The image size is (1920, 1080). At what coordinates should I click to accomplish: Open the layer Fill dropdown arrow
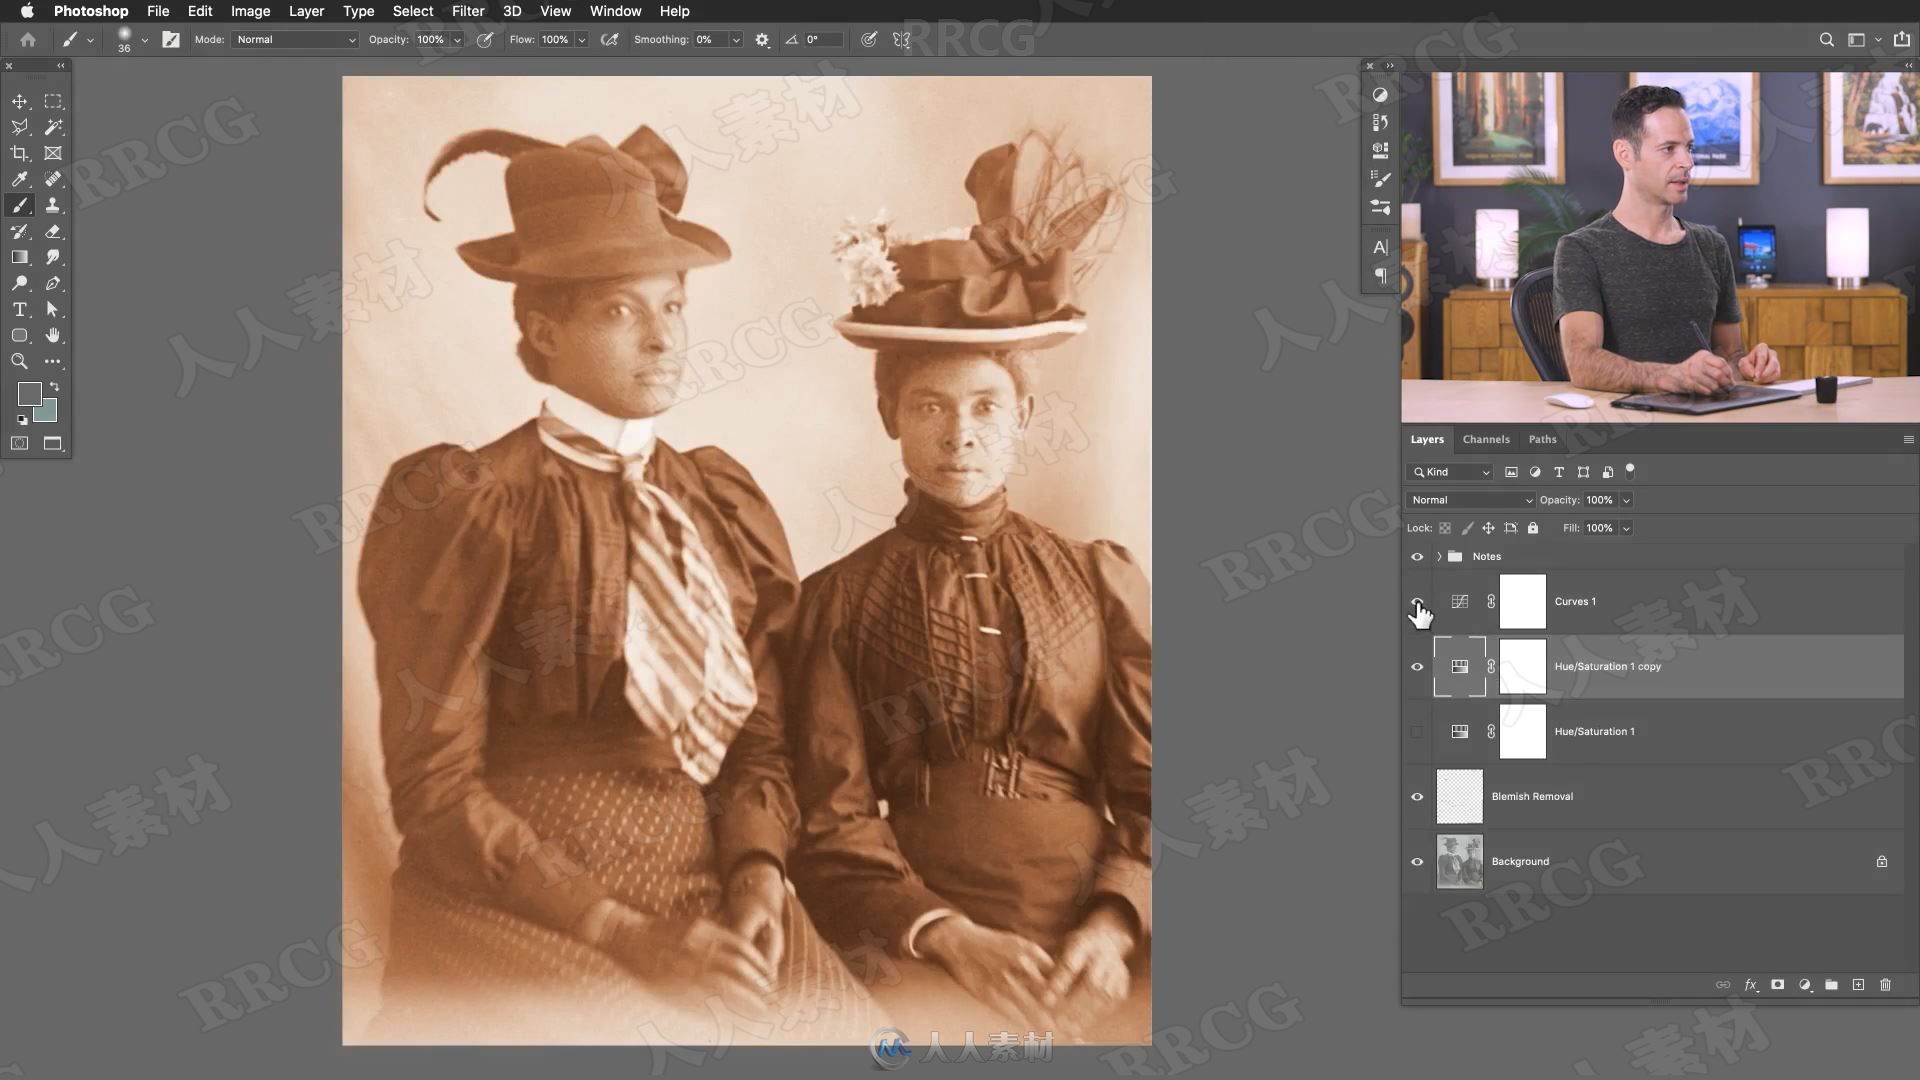click(x=1626, y=528)
